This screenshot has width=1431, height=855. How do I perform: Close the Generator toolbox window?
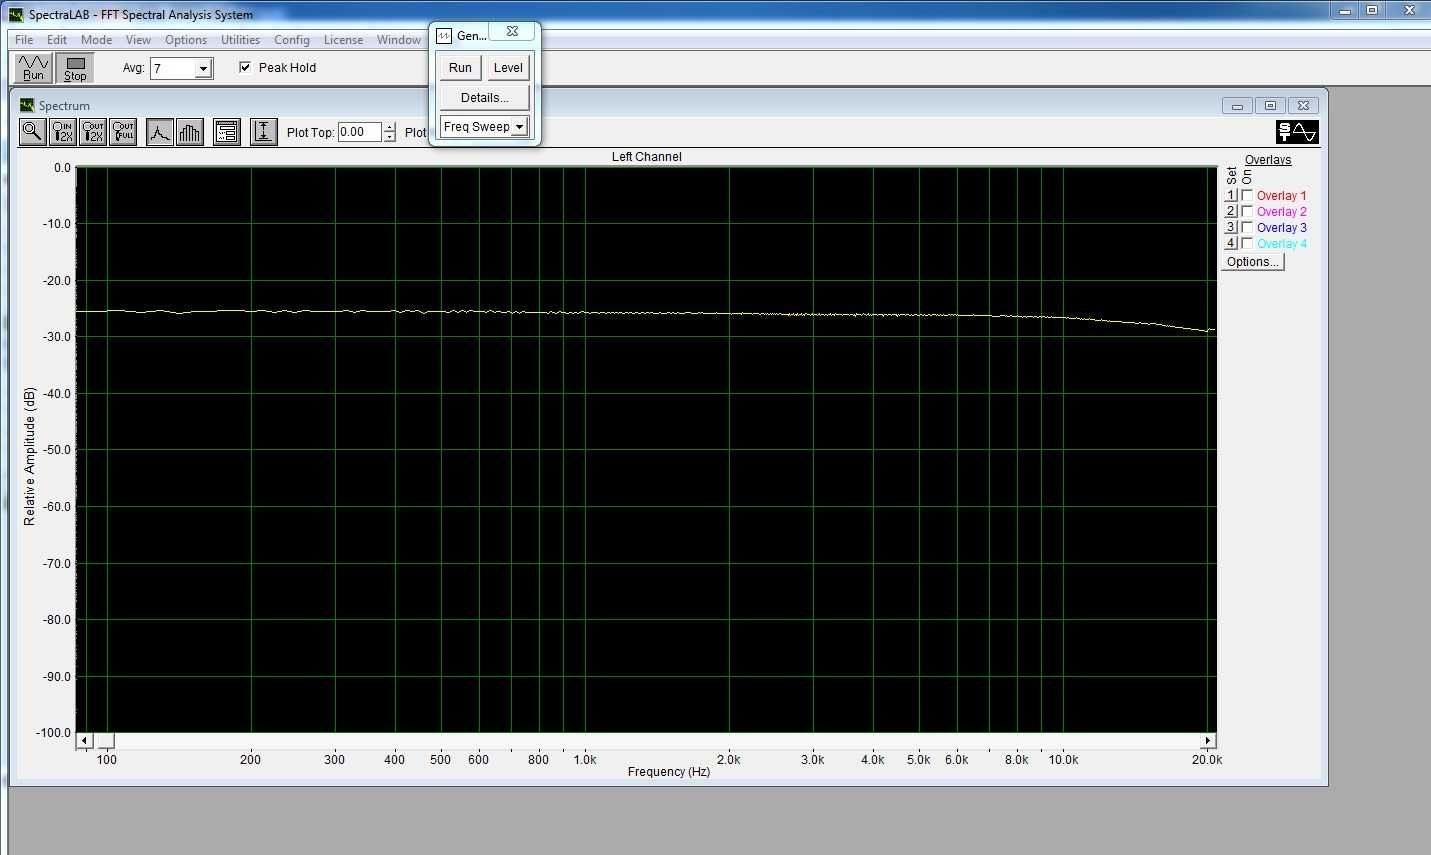tap(512, 31)
